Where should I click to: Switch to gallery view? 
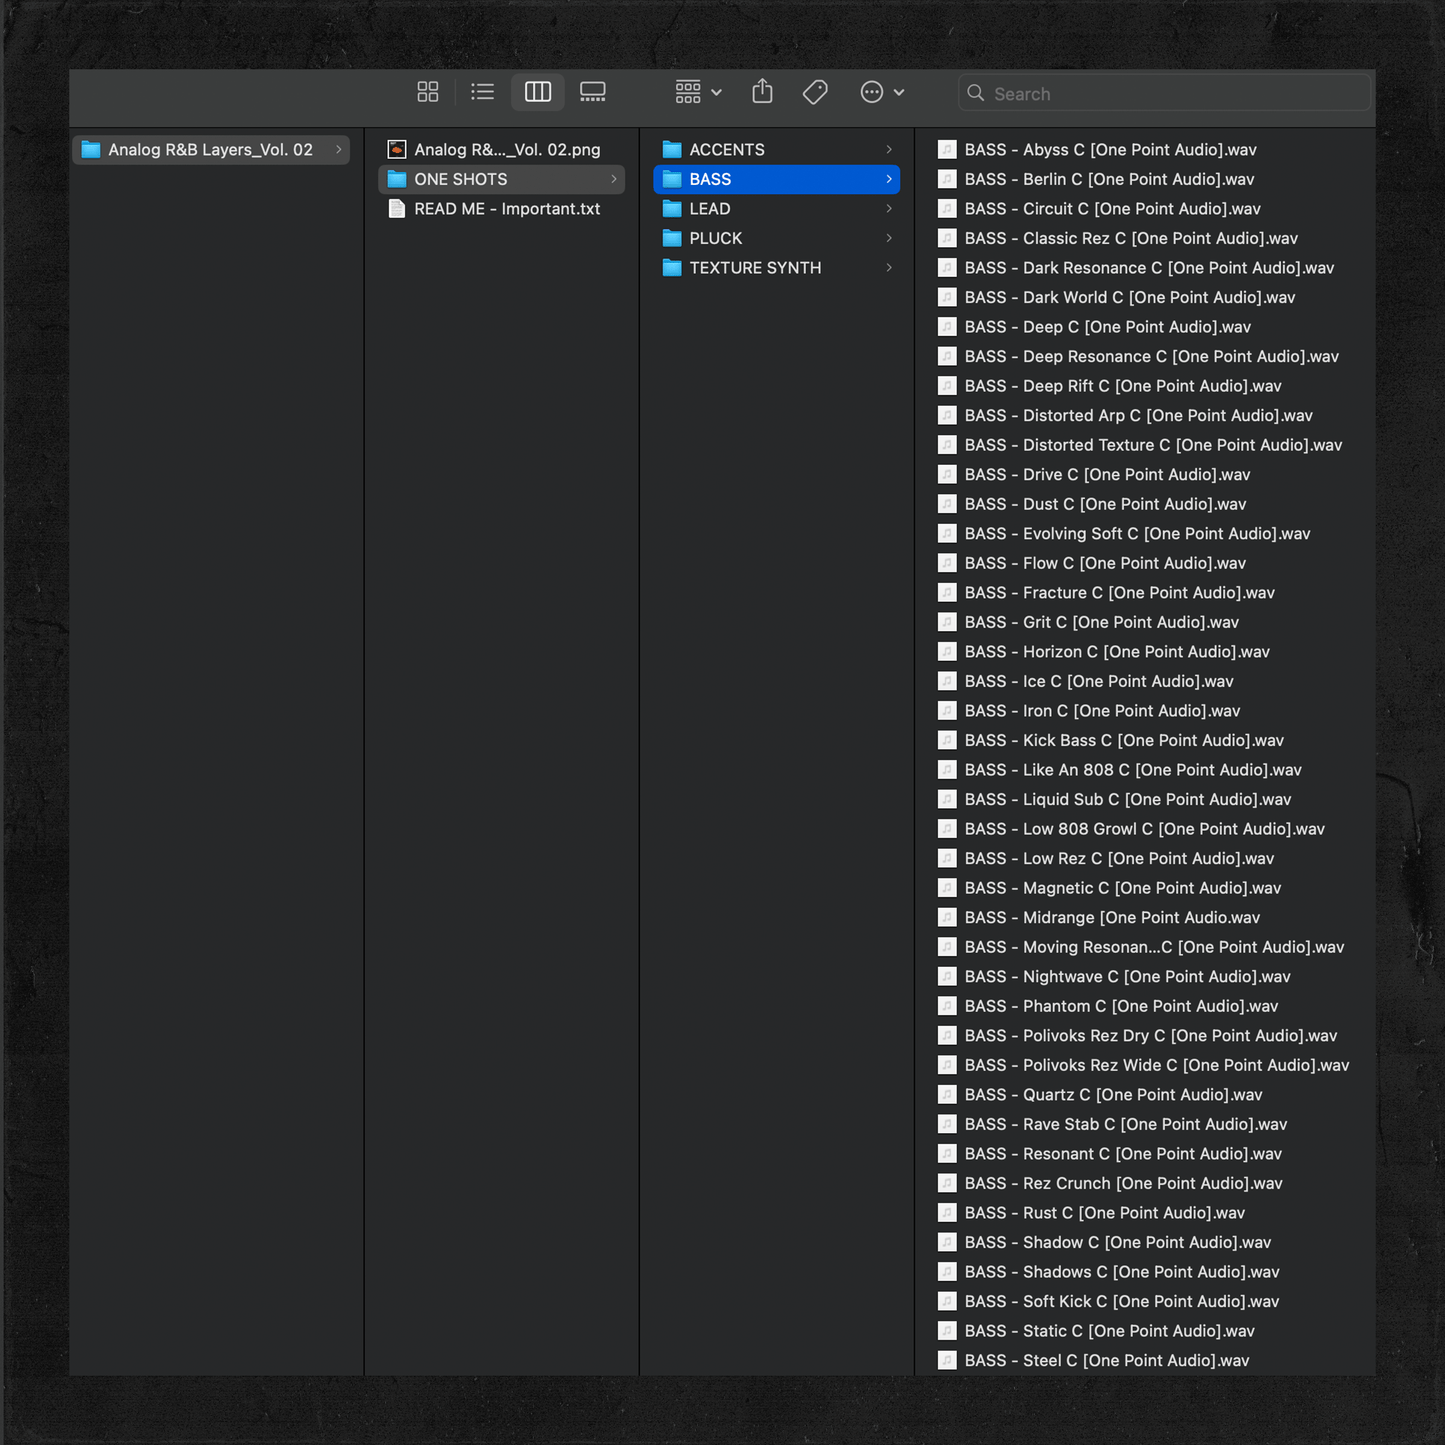point(593,92)
